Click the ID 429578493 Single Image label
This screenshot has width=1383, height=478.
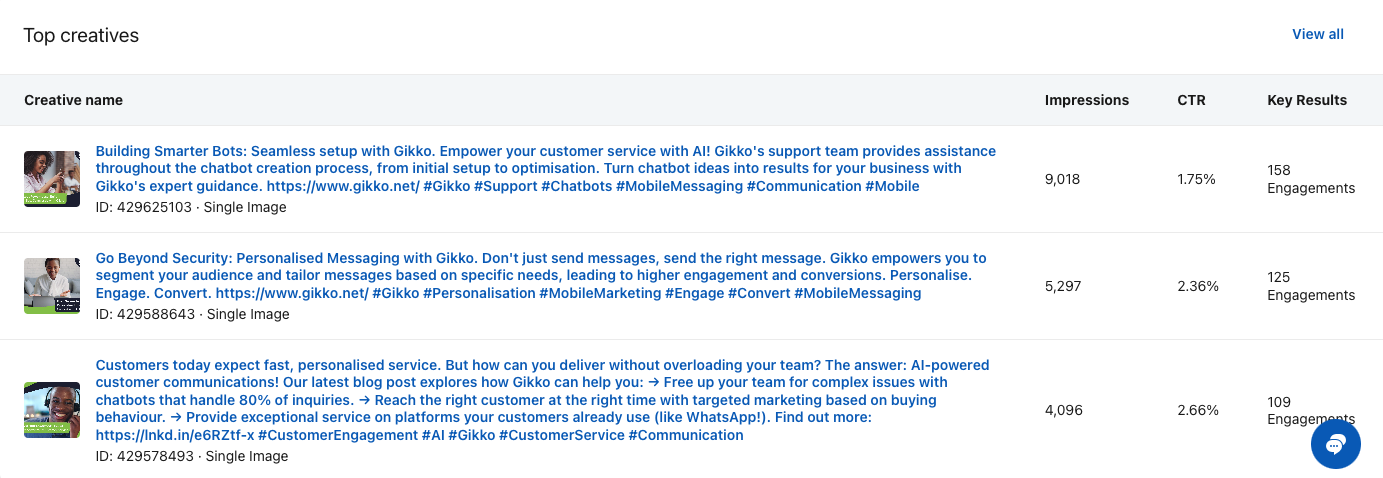pos(191,456)
